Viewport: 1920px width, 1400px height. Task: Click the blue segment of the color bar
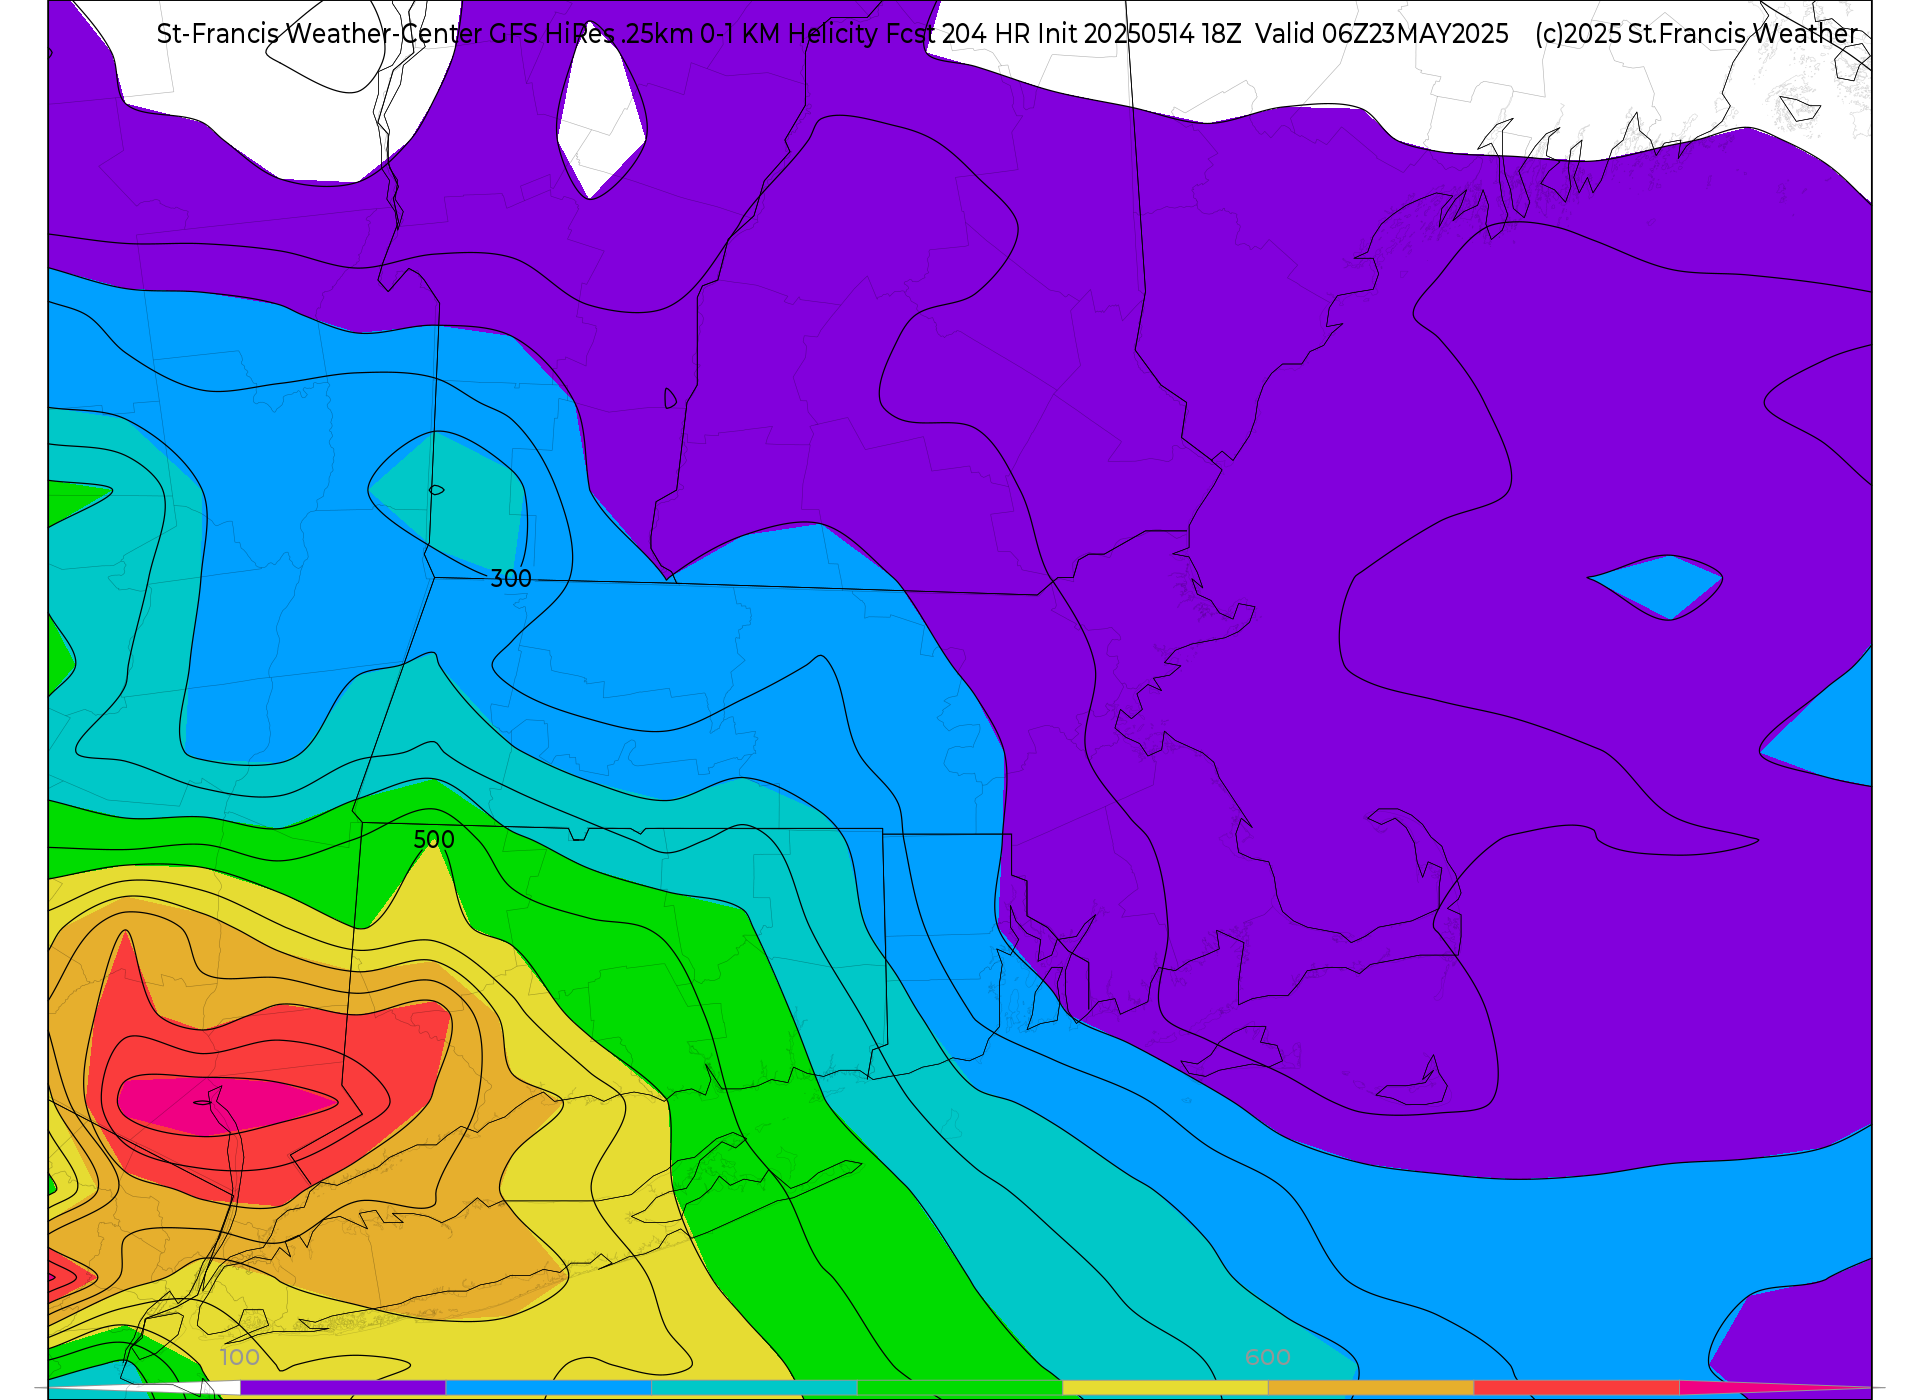tap(548, 1388)
